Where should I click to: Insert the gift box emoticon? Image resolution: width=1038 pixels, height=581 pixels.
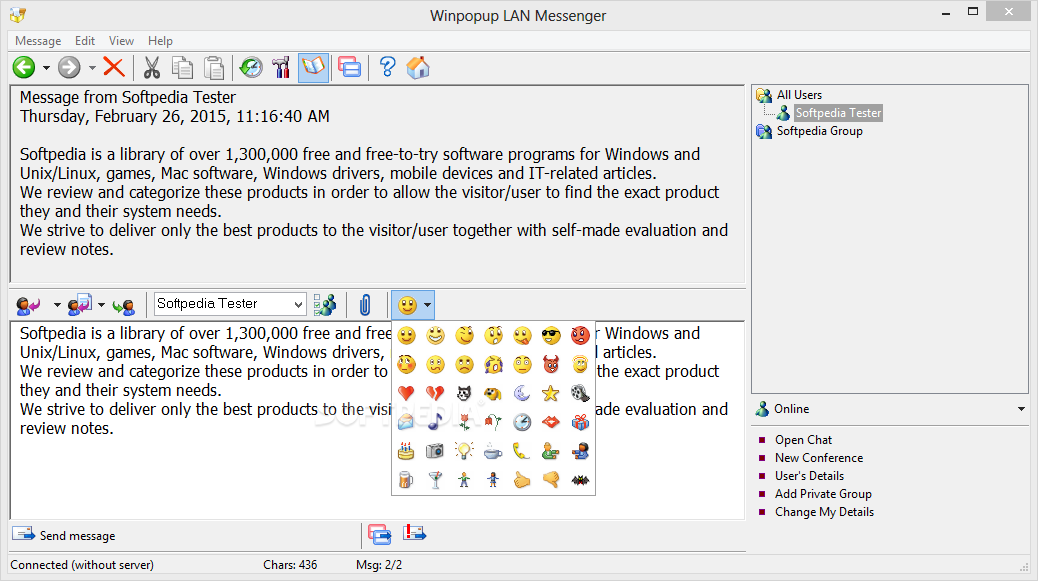(x=580, y=422)
